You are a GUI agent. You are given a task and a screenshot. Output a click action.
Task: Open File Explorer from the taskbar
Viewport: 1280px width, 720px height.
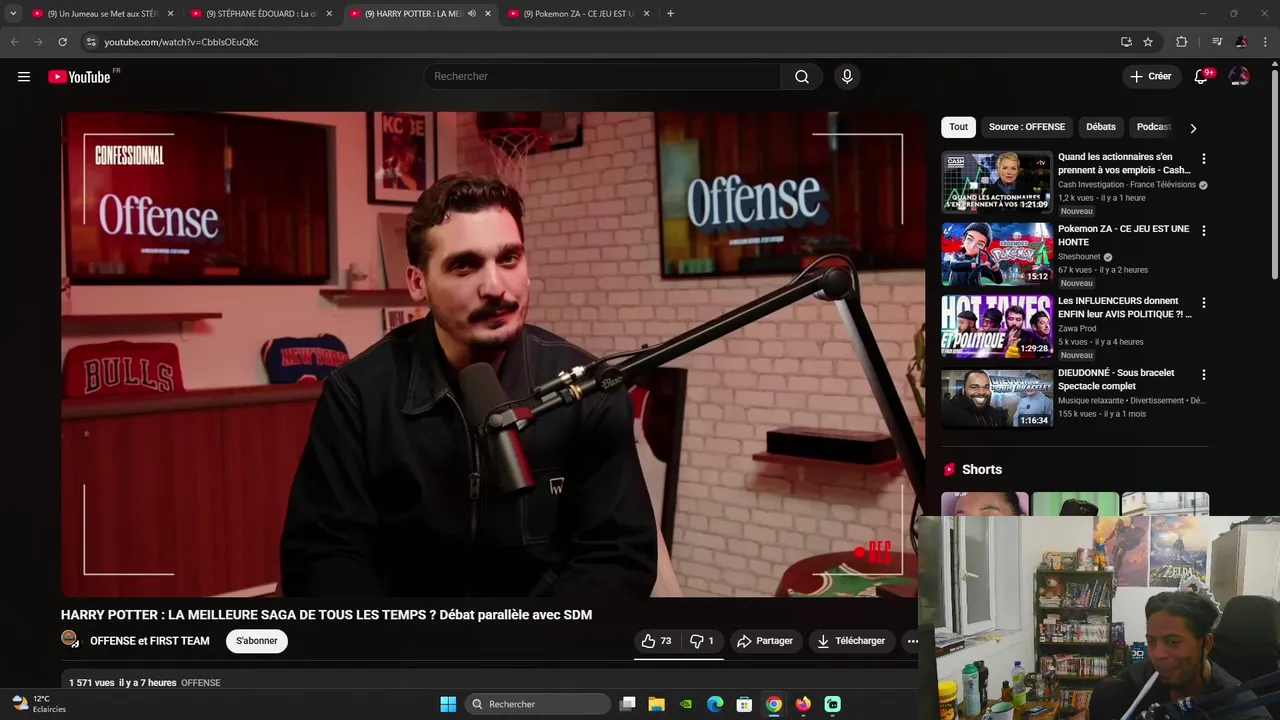point(656,704)
